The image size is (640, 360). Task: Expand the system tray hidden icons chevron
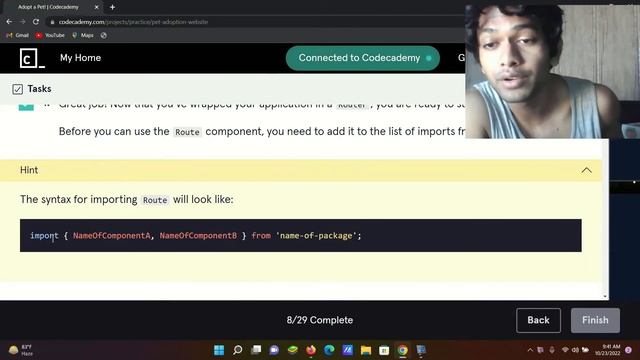pyautogui.click(x=530, y=350)
